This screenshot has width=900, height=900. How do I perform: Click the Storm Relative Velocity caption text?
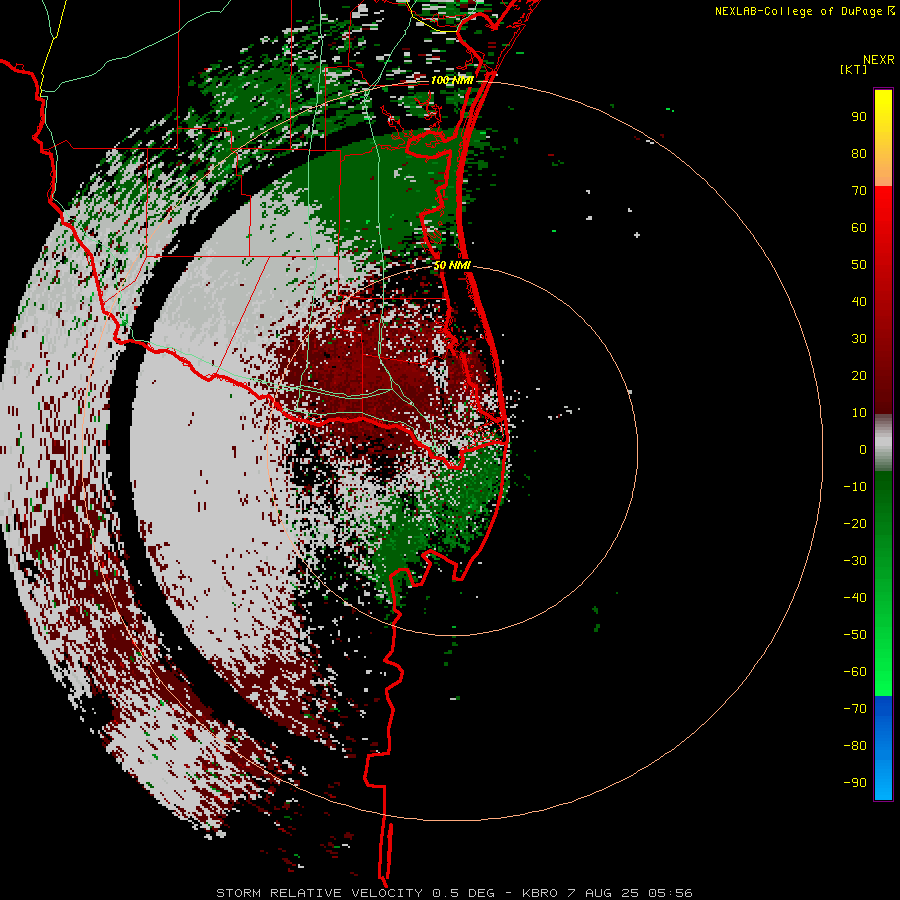tap(454, 893)
